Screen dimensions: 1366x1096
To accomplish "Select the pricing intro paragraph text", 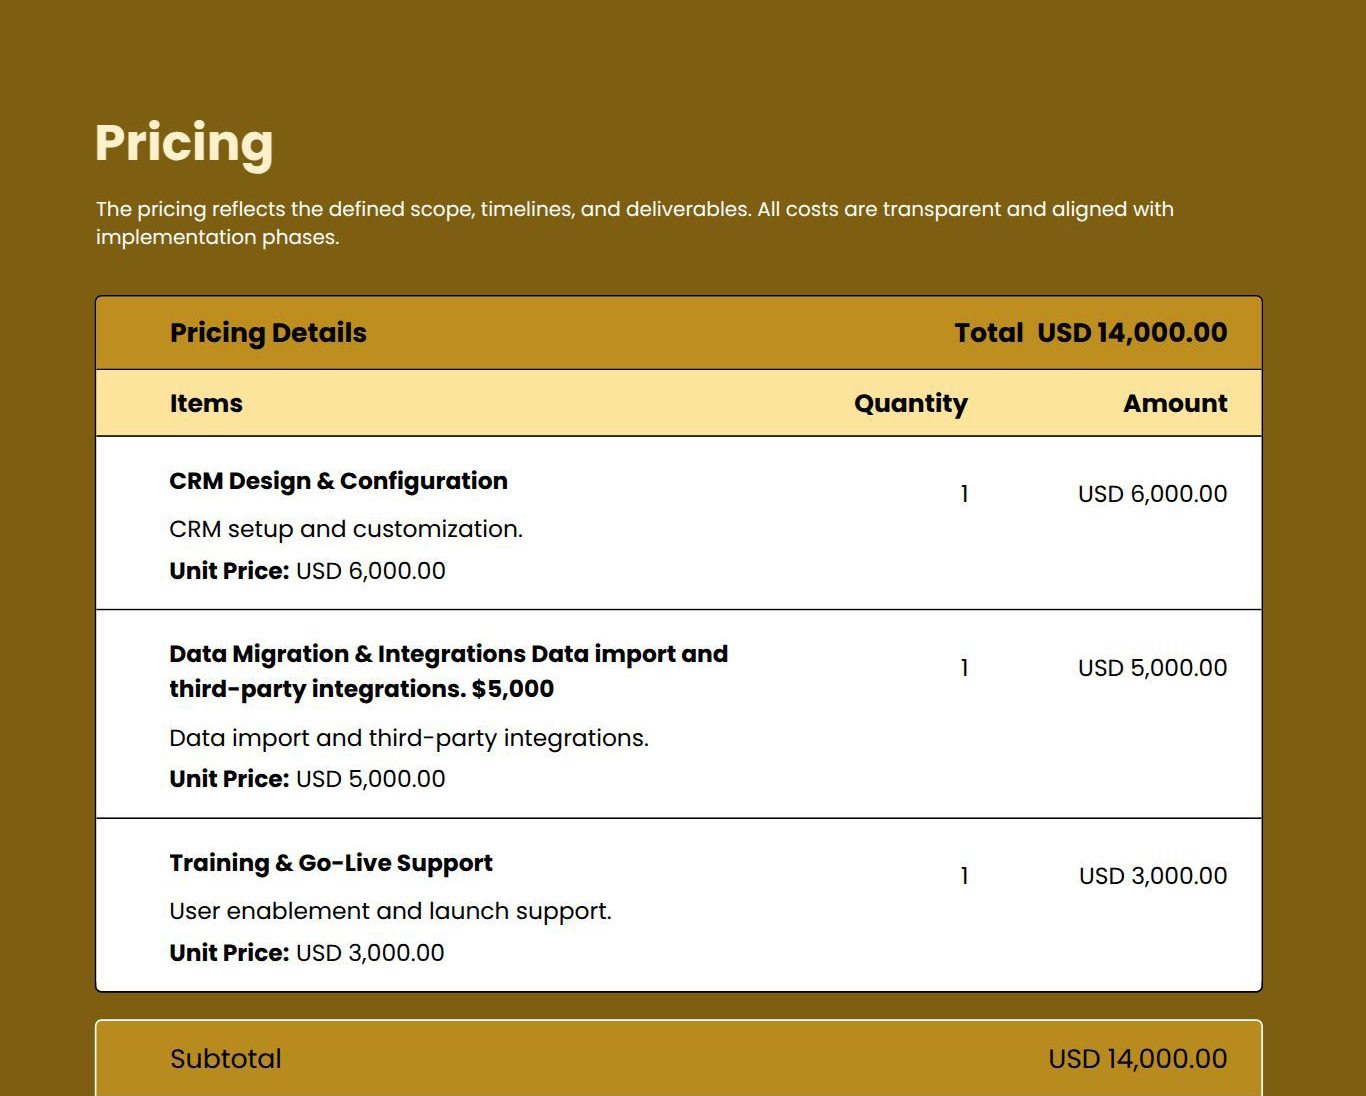I will click(x=634, y=223).
